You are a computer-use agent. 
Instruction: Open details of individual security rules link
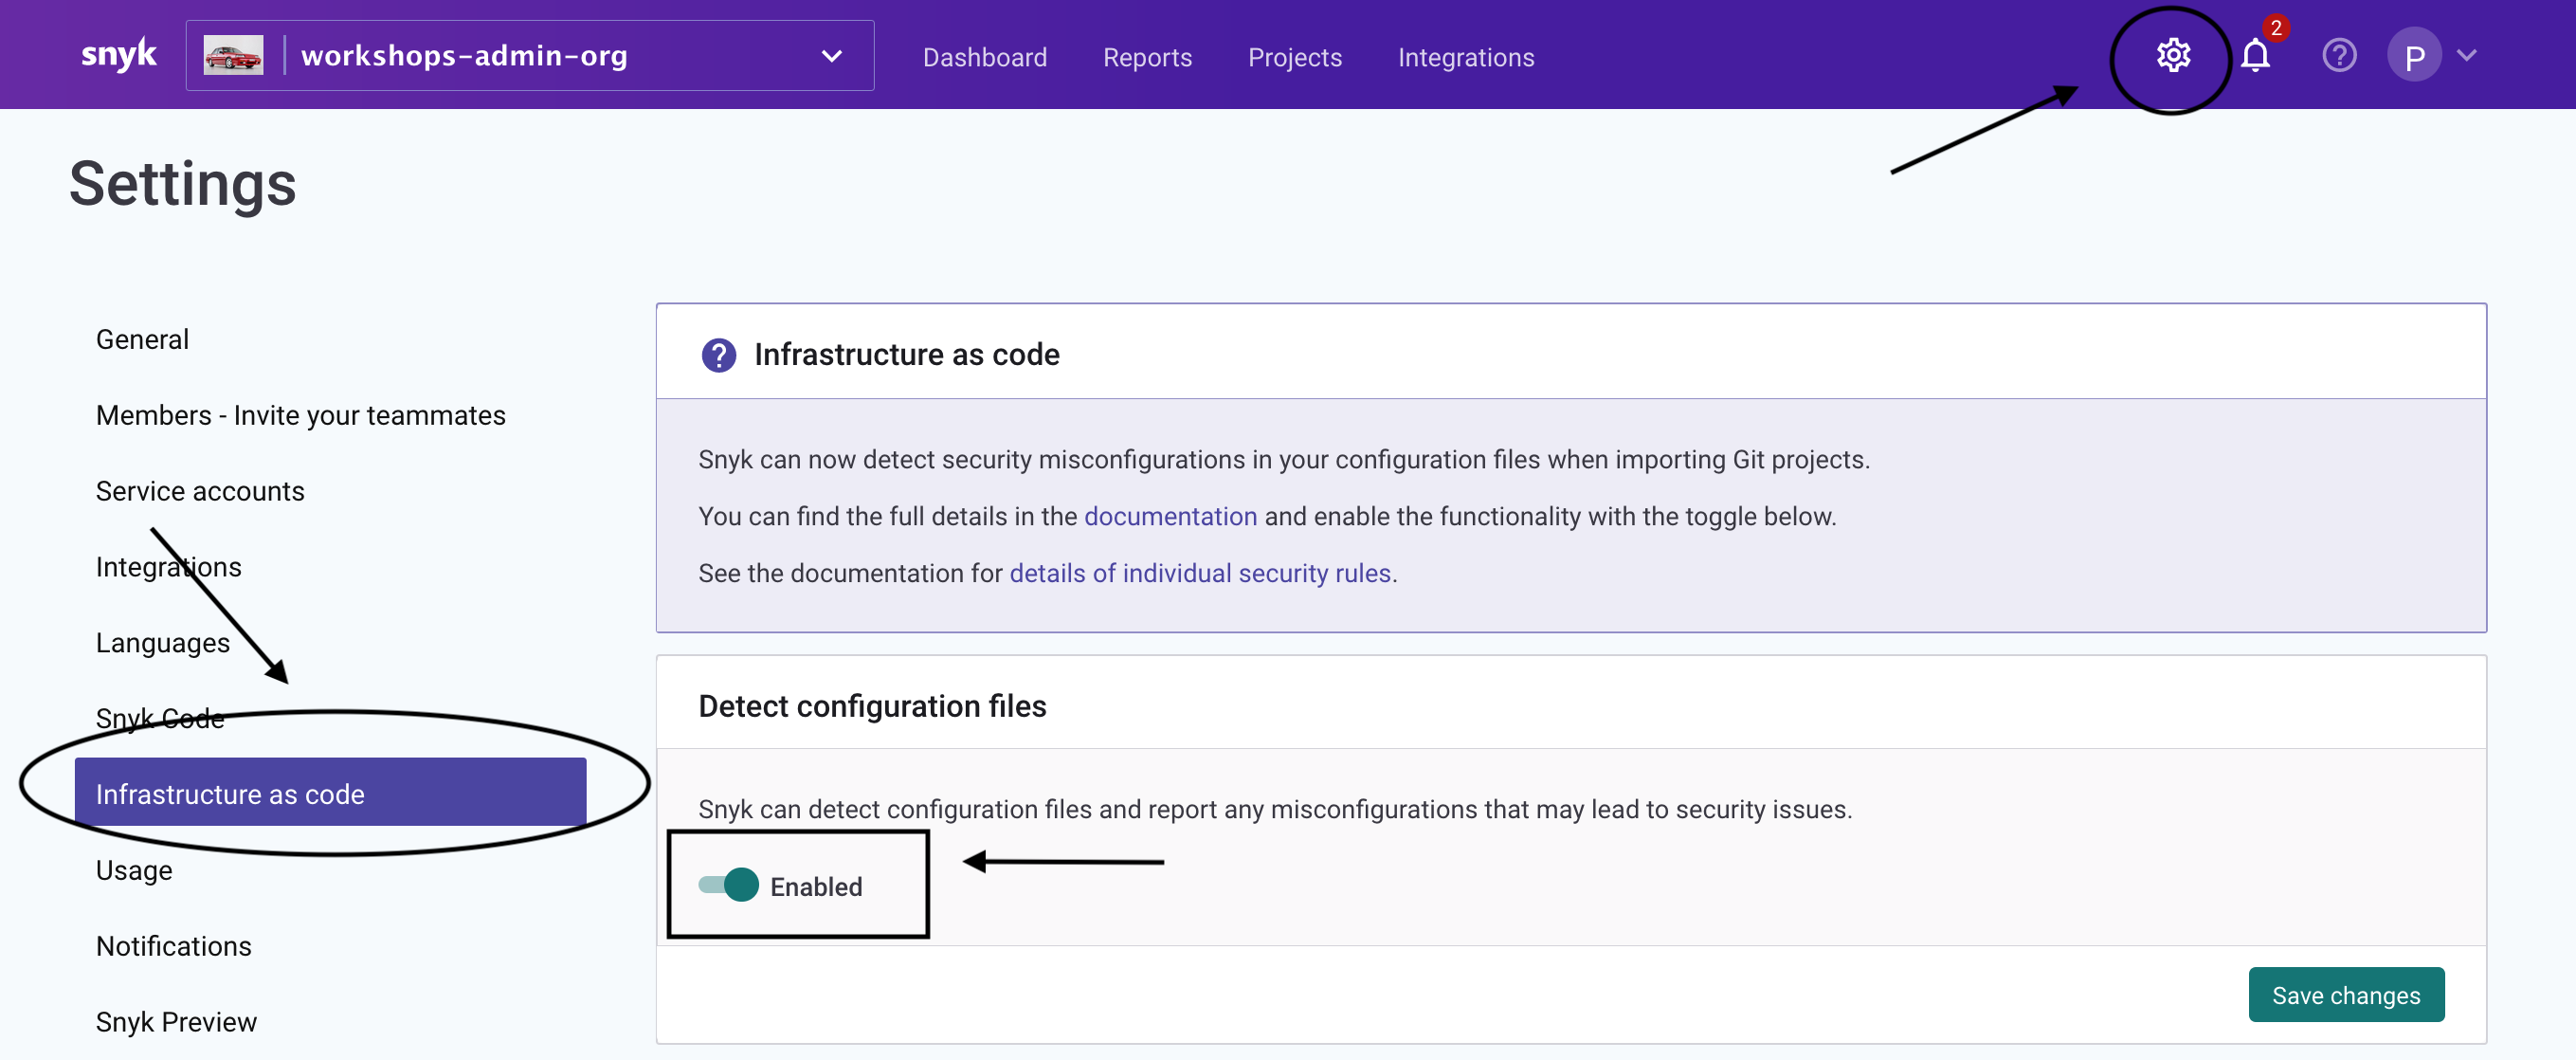1200,574
